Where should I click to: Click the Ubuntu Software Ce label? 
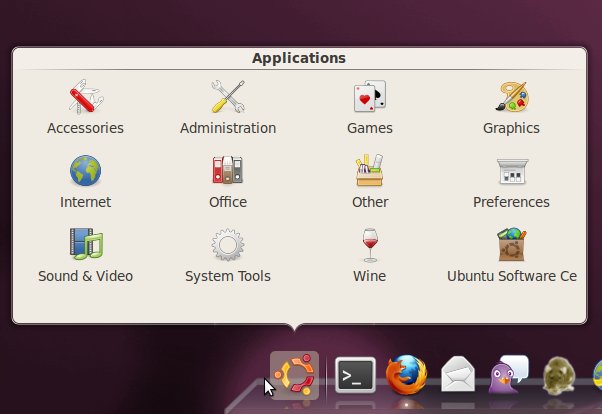512,276
